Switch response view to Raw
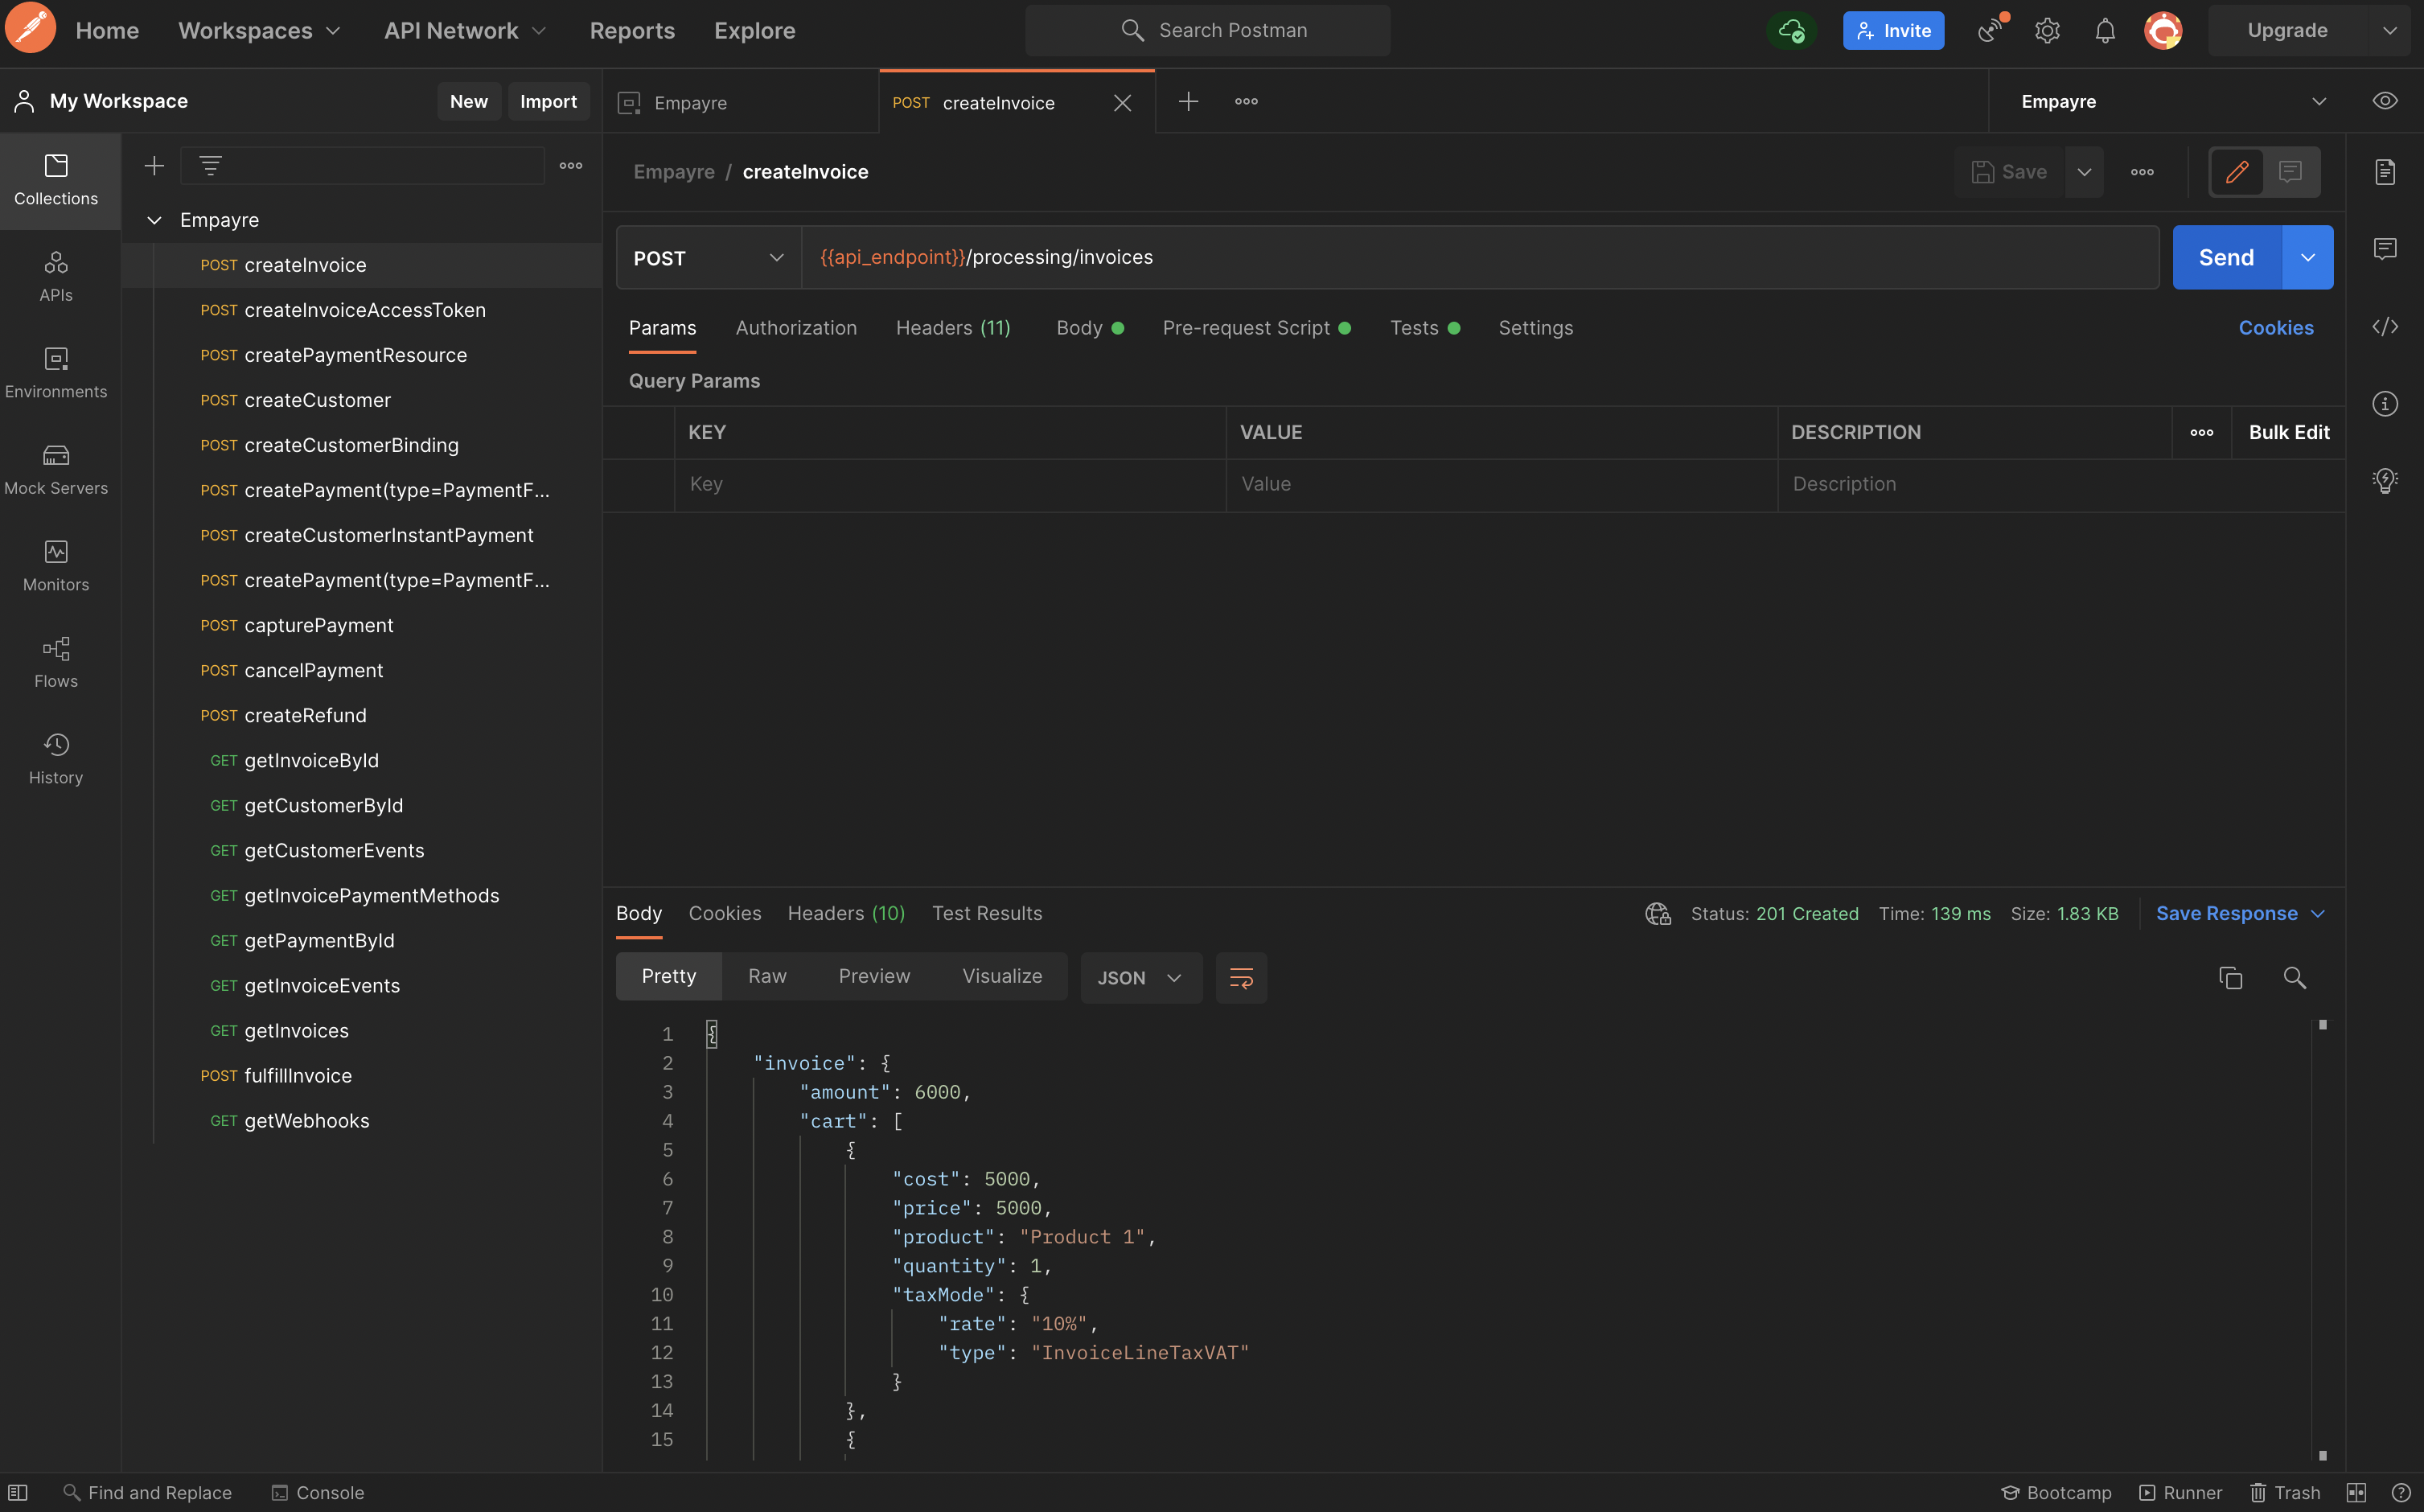Screen dimensions: 2424x1512 pos(767,976)
